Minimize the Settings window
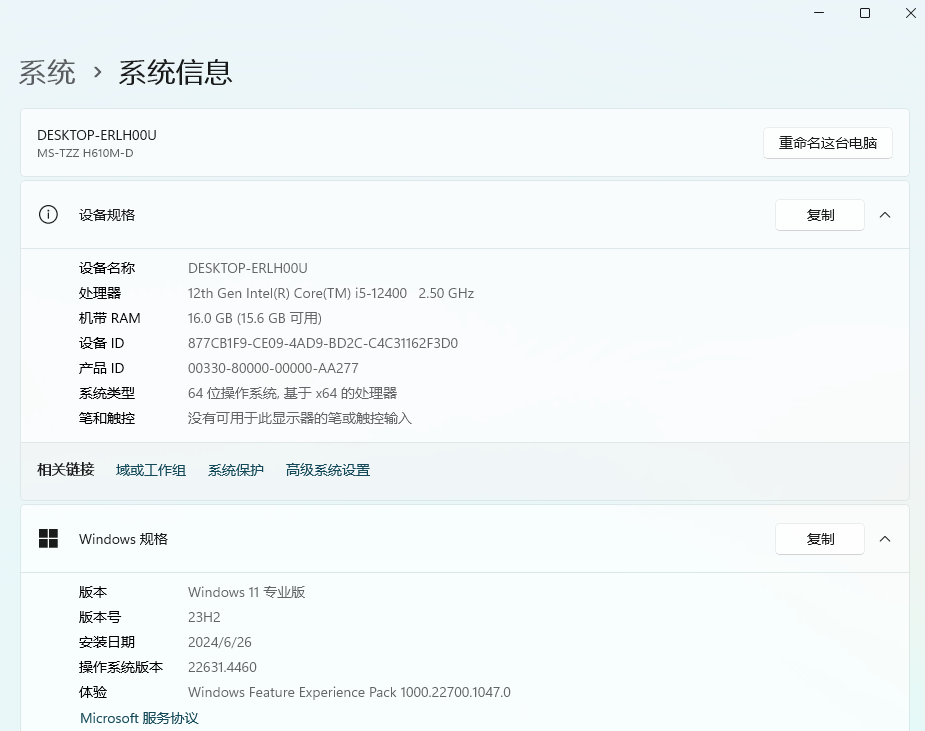 [x=819, y=13]
